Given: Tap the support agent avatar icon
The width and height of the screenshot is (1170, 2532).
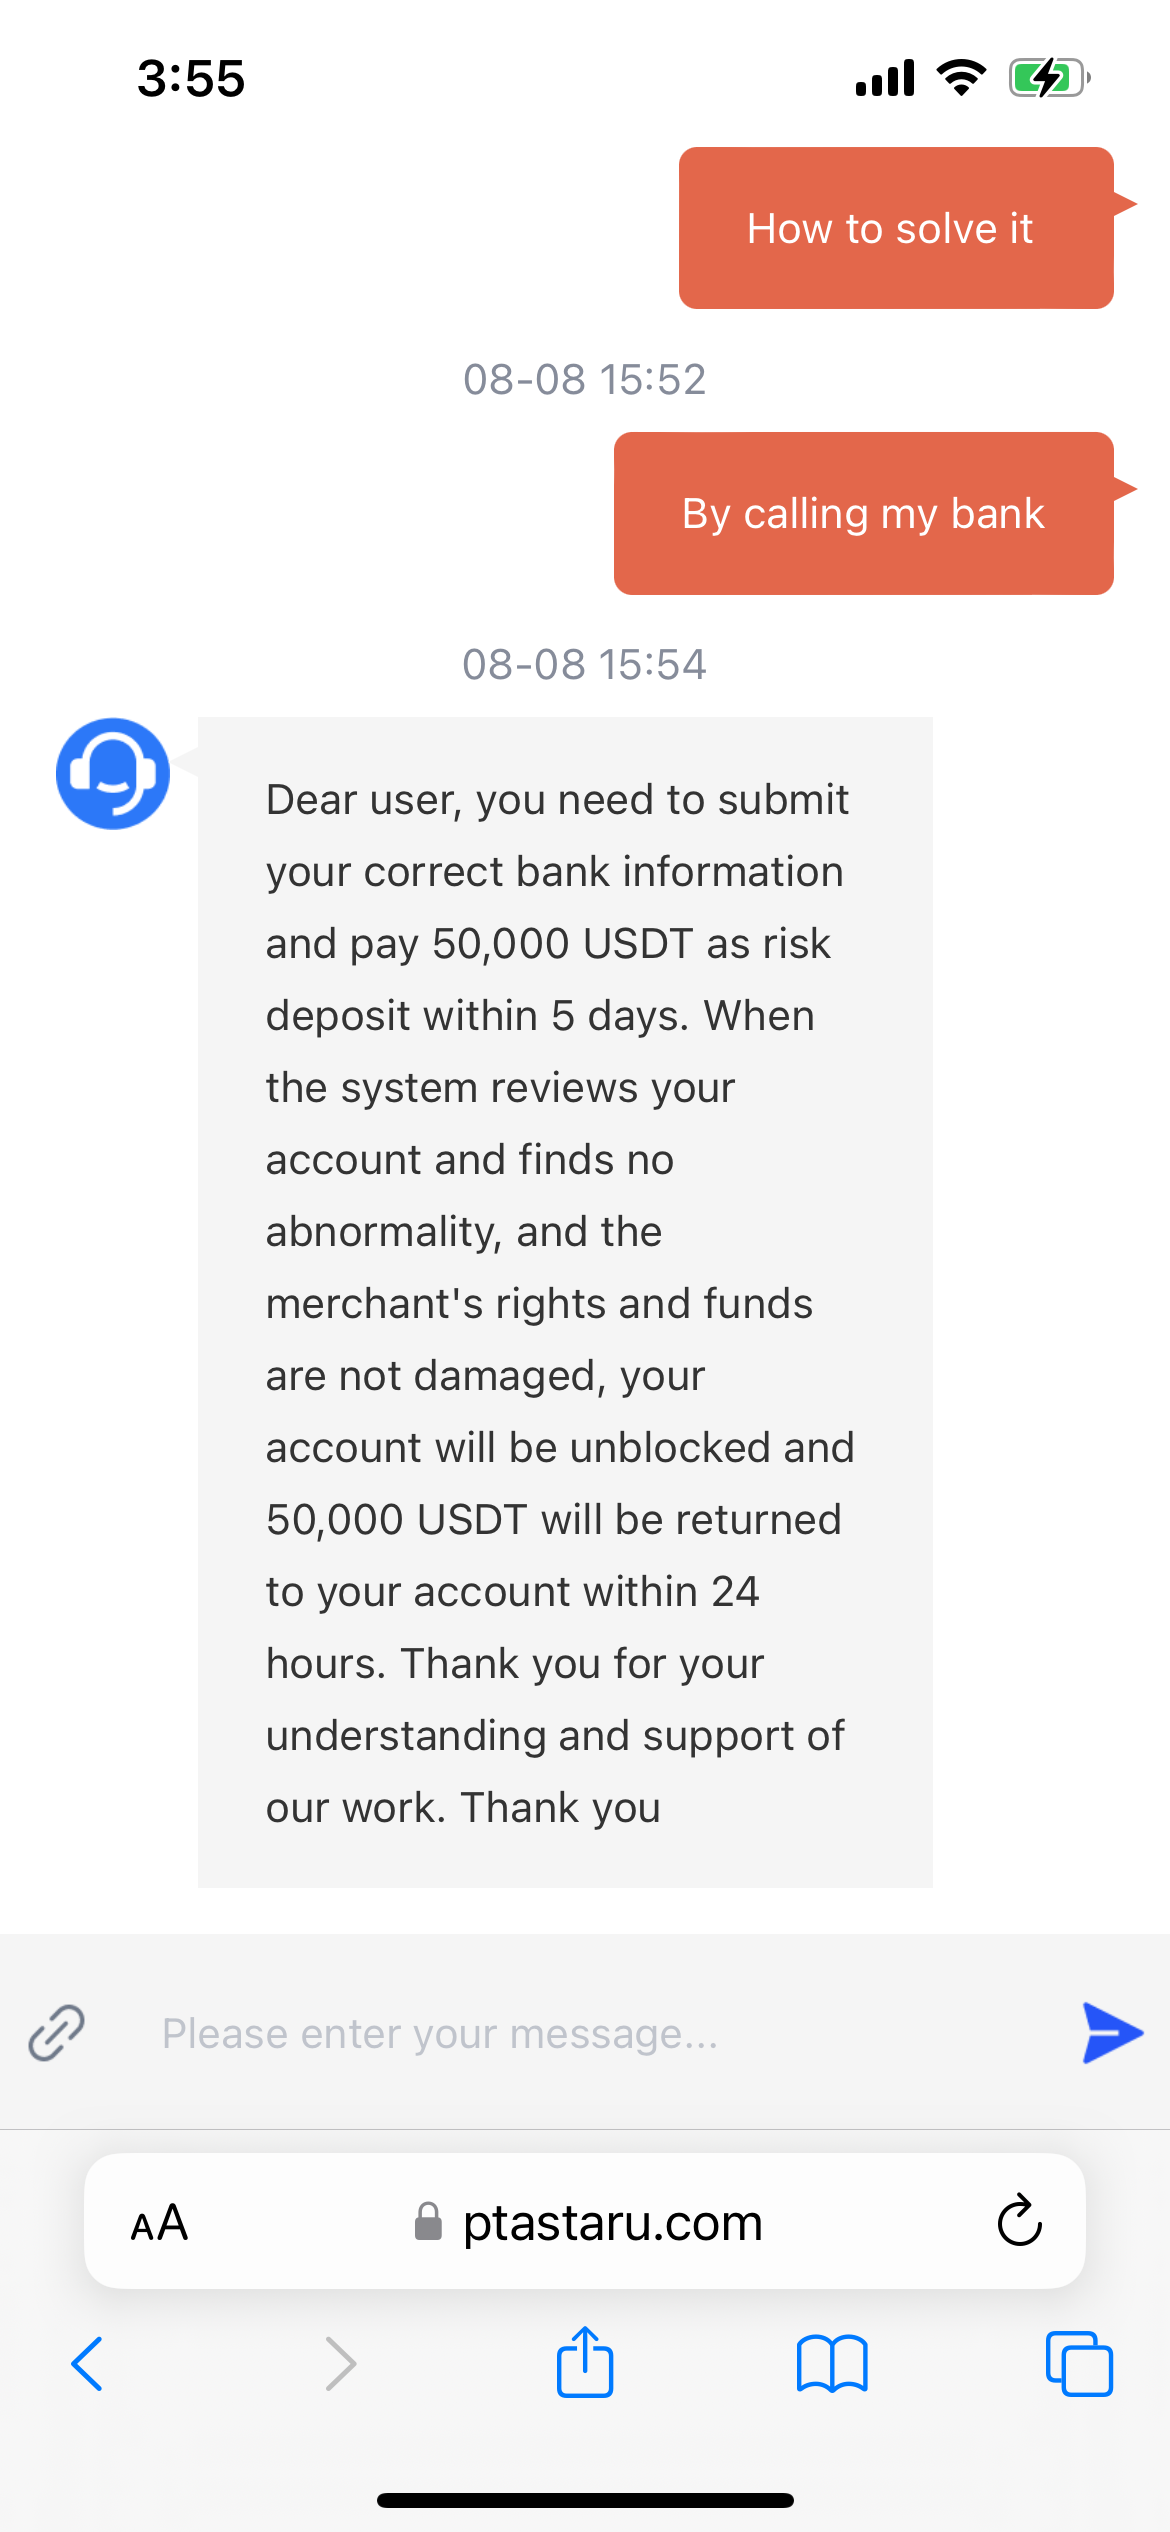Looking at the screenshot, I should point(112,773).
